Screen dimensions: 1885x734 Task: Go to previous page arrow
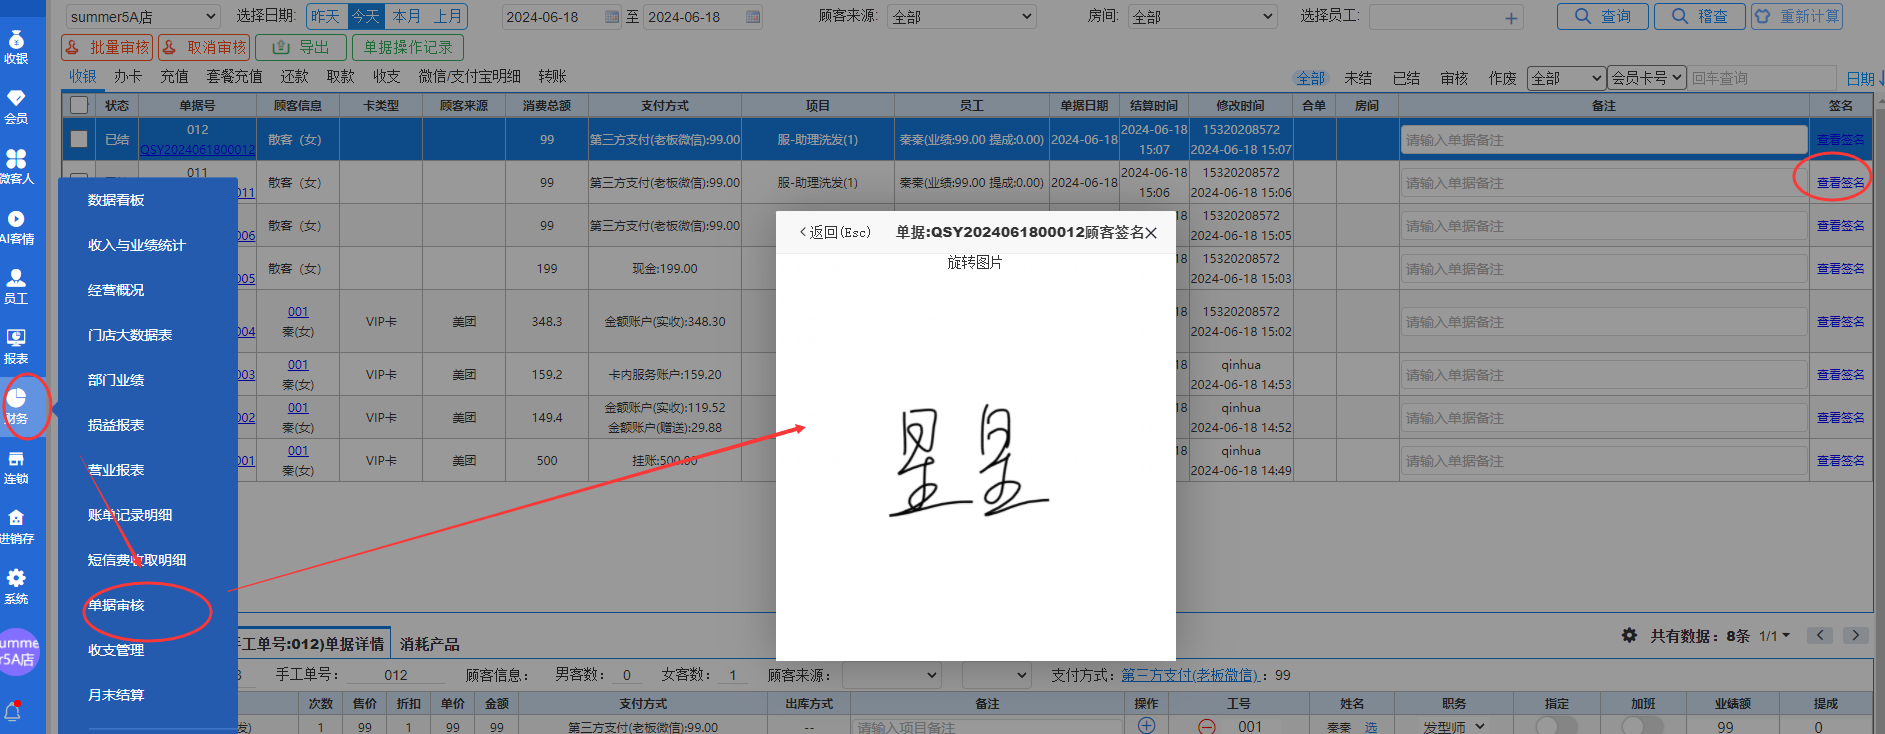1820,635
